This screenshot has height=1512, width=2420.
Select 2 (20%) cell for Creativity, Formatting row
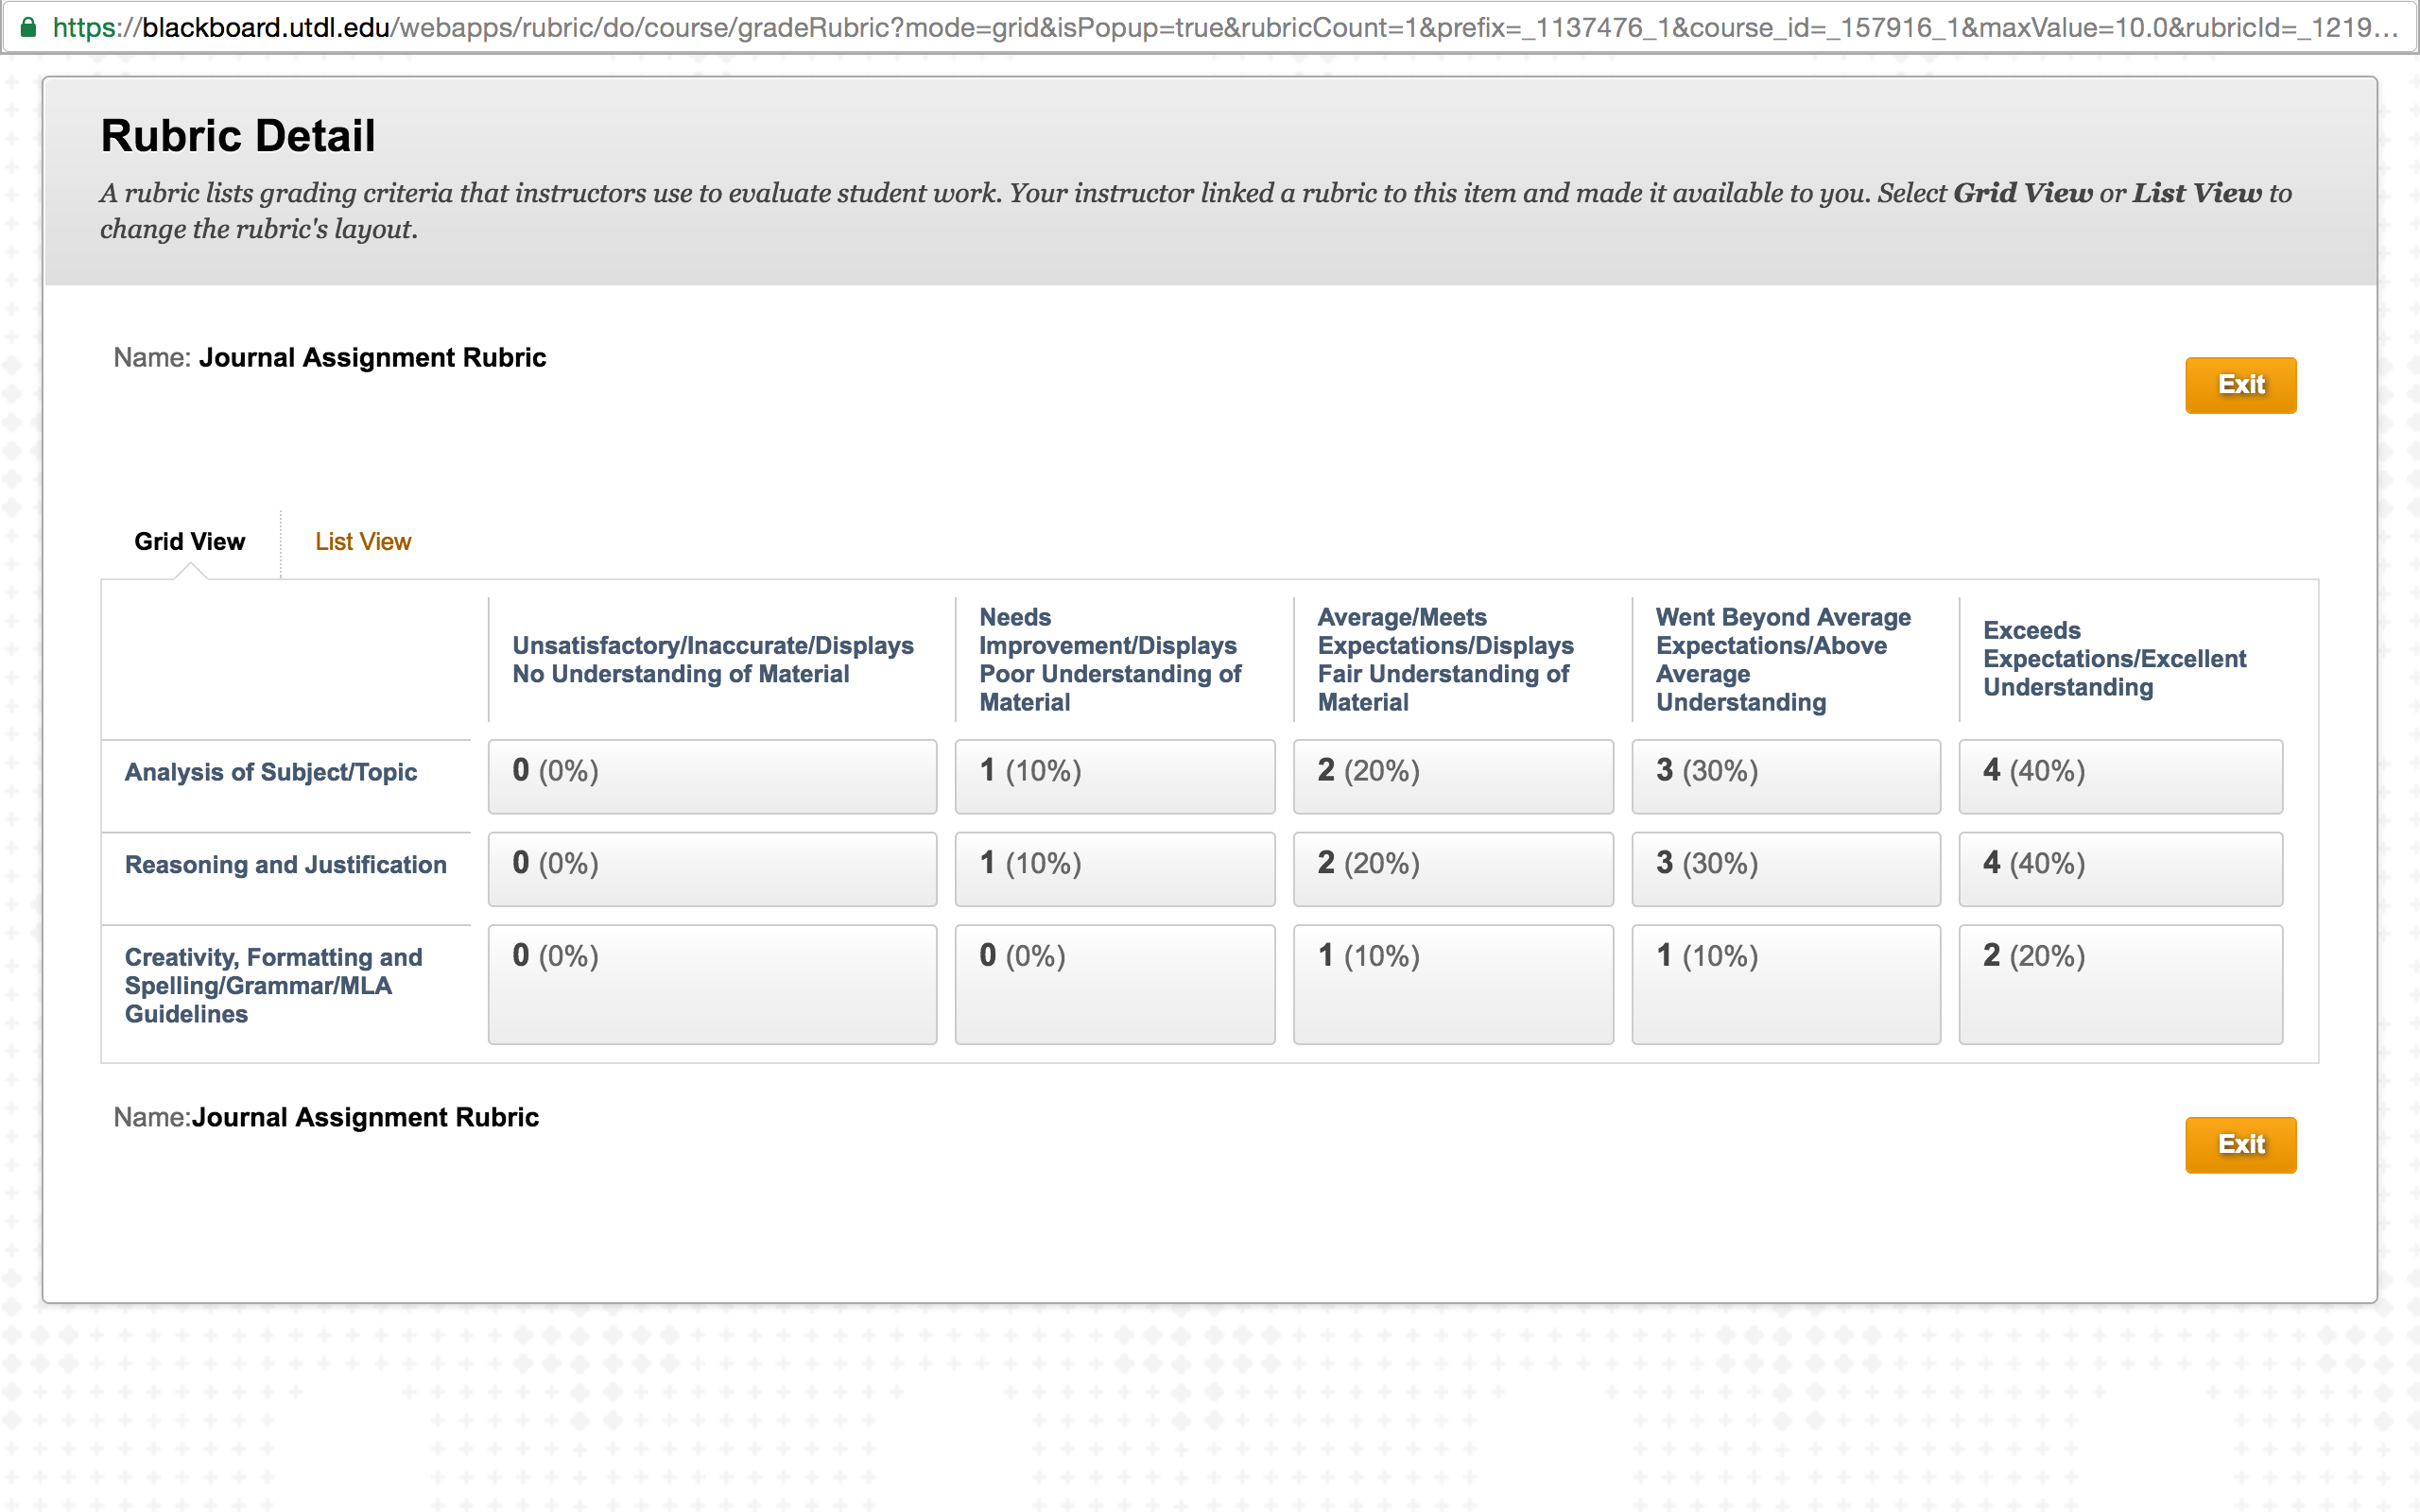pos(2120,984)
